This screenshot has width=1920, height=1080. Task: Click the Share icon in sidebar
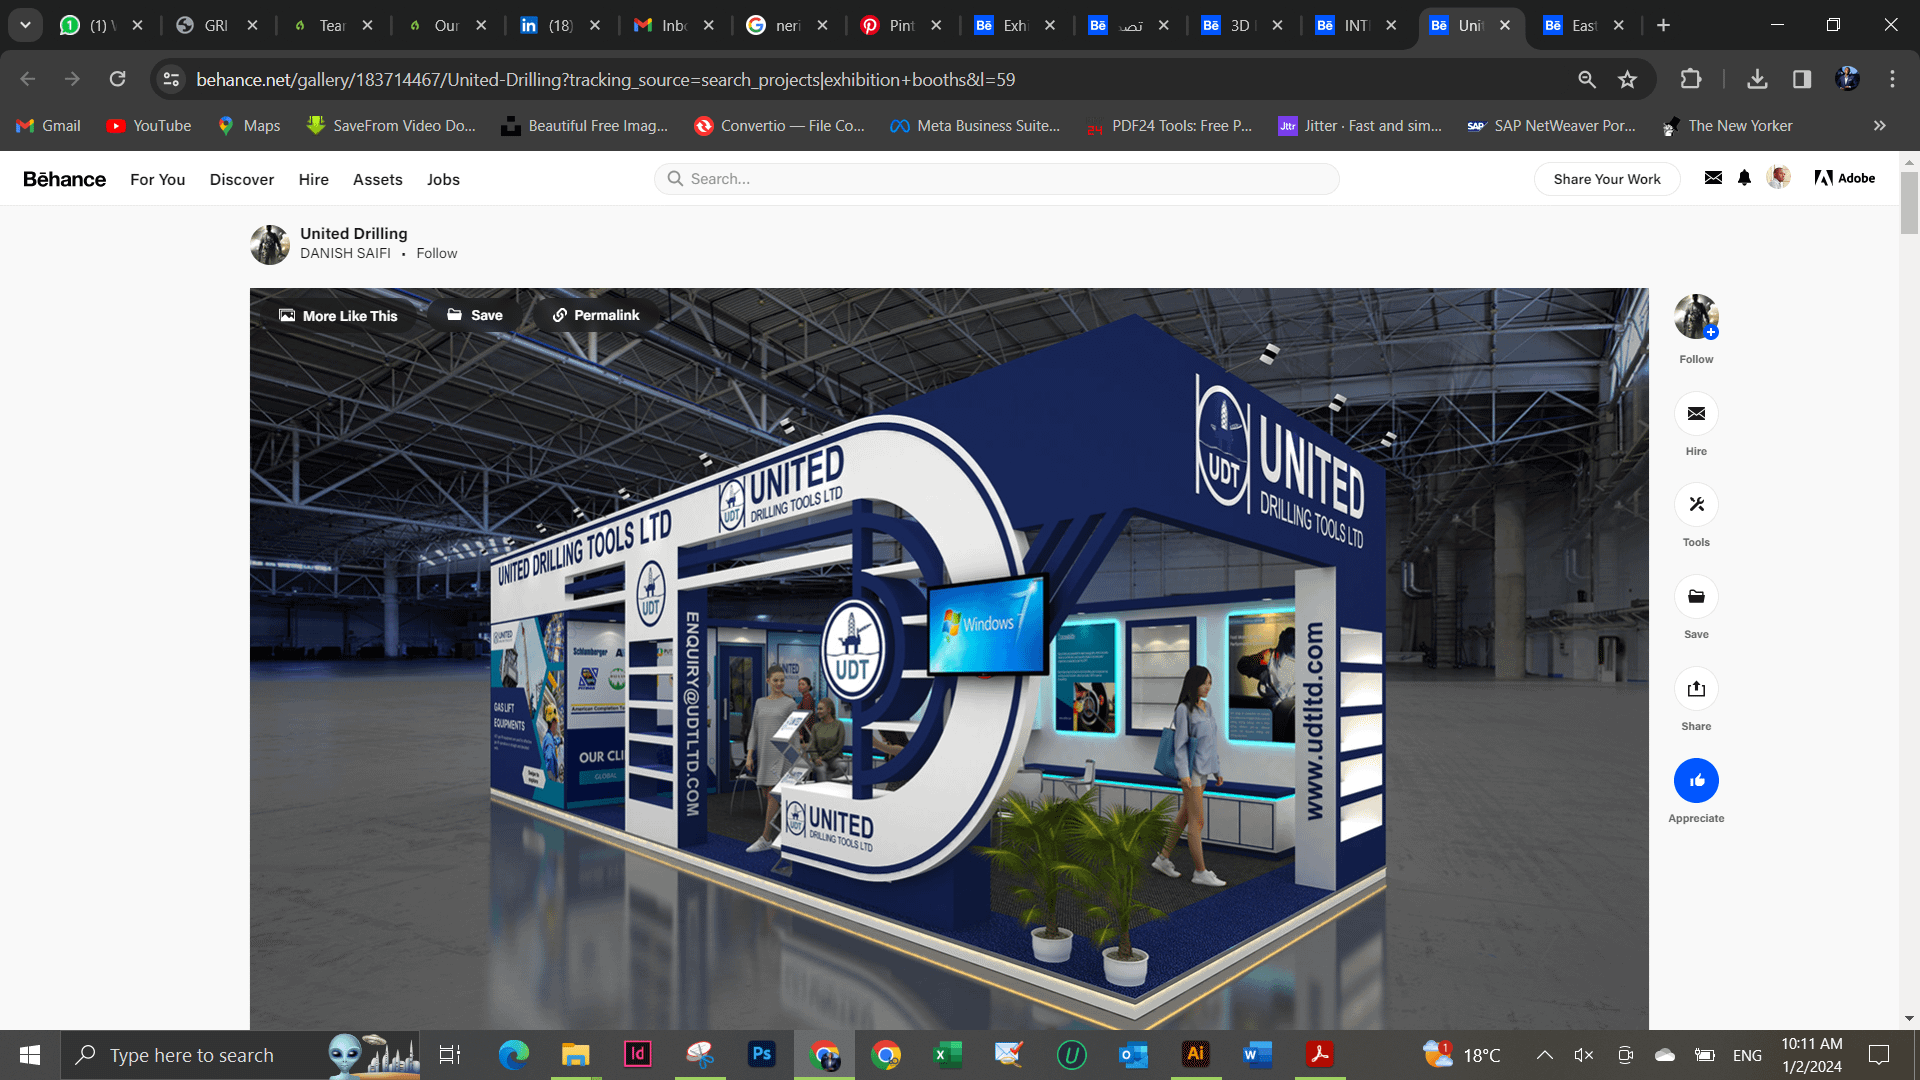[1696, 689]
